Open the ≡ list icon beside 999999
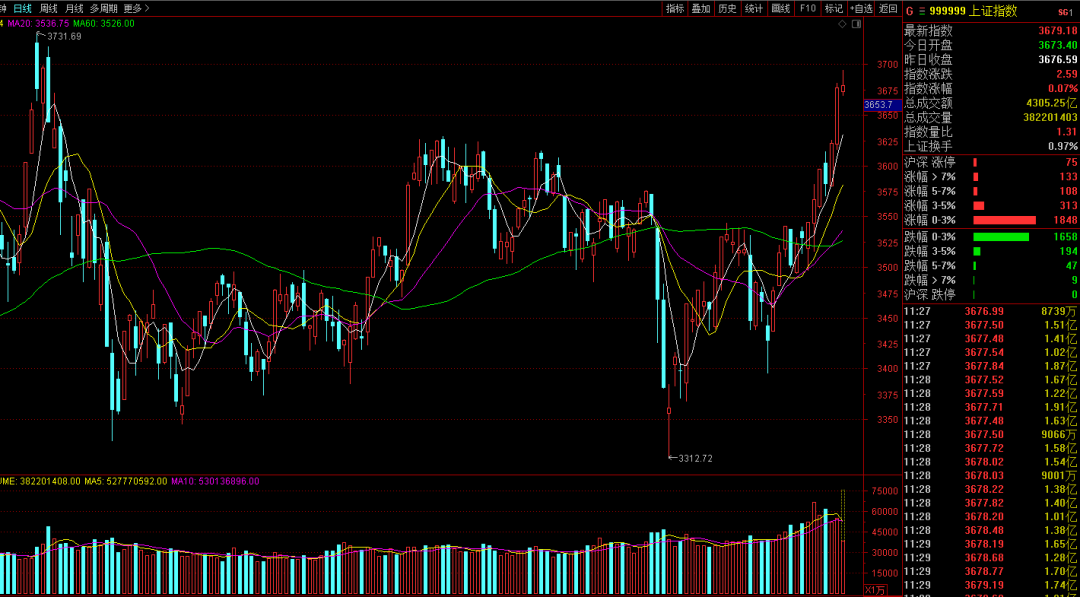 click(x=921, y=10)
